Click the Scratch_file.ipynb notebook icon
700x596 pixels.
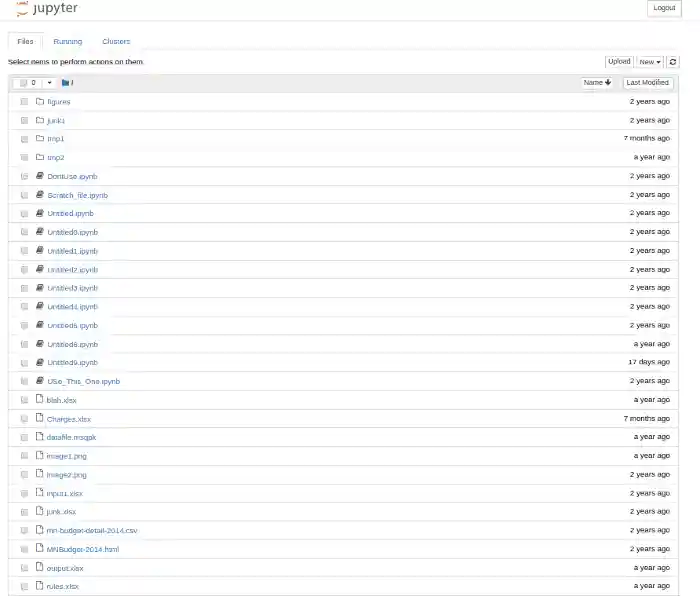(40, 195)
